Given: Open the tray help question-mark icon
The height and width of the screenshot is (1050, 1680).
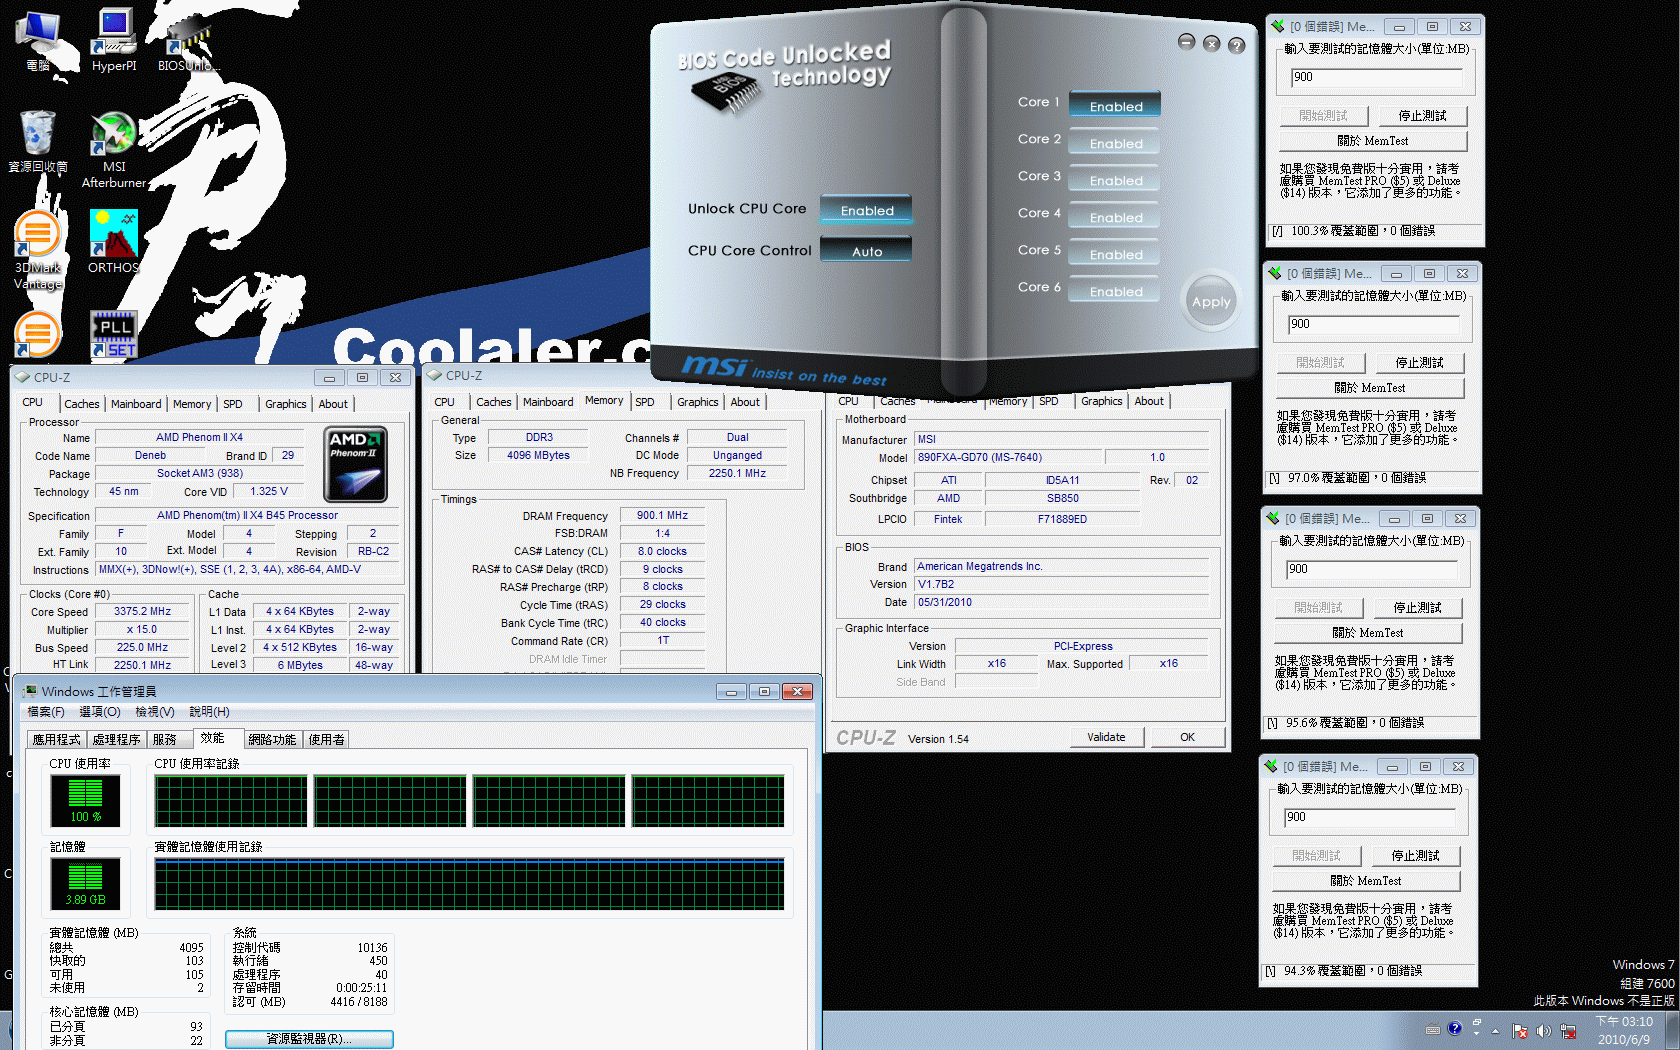Looking at the screenshot, I should point(1454,1028).
